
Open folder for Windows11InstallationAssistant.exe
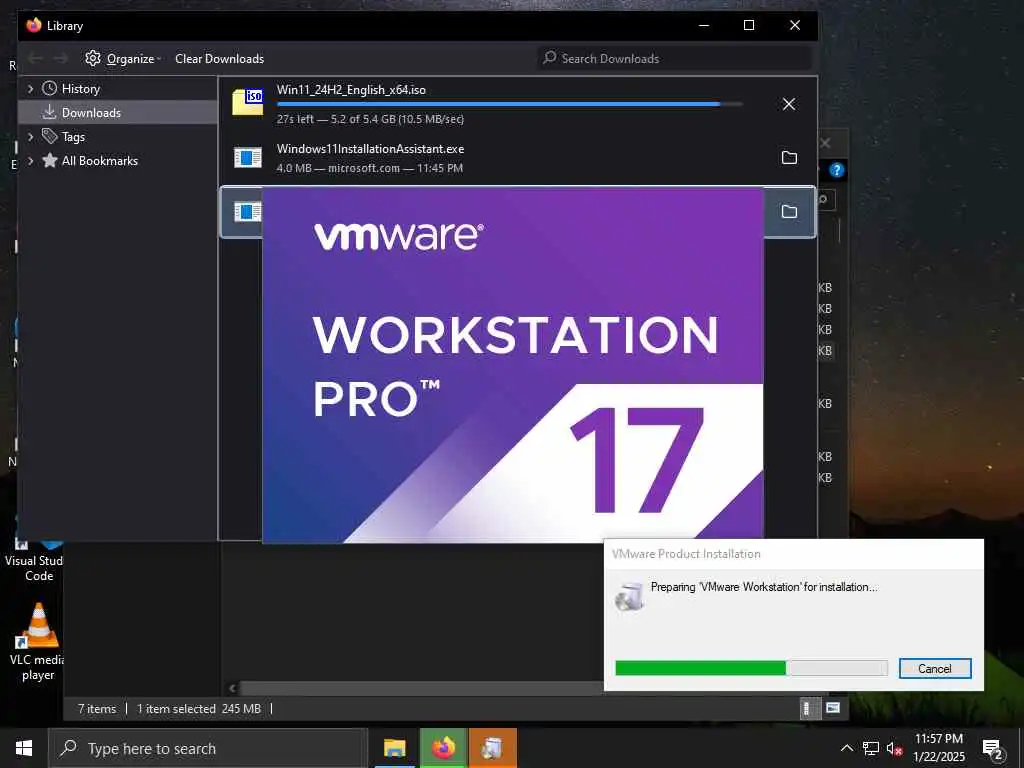pos(789,157)
